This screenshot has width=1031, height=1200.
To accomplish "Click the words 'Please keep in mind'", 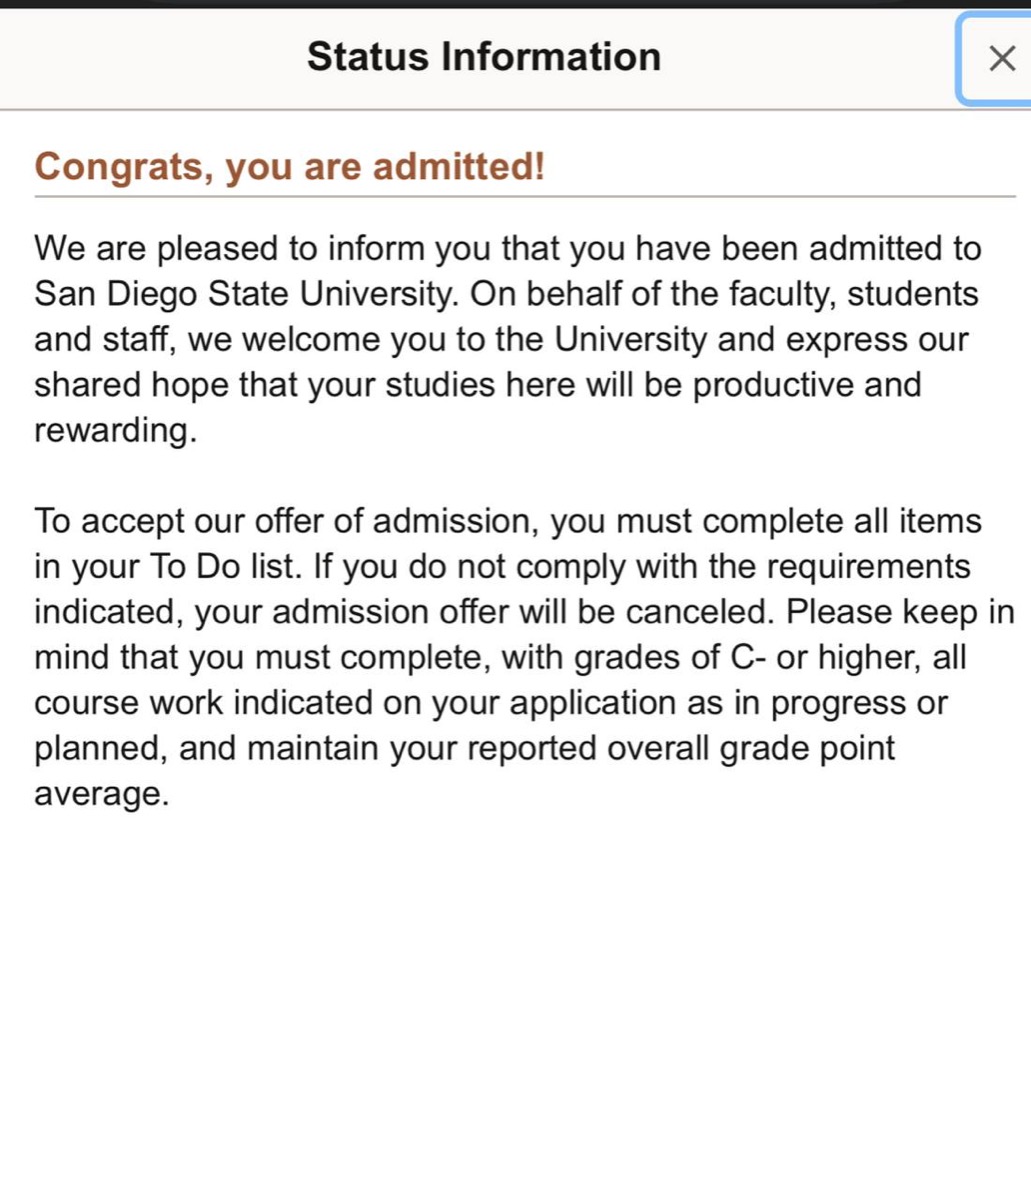I will [x=525, y=635].
